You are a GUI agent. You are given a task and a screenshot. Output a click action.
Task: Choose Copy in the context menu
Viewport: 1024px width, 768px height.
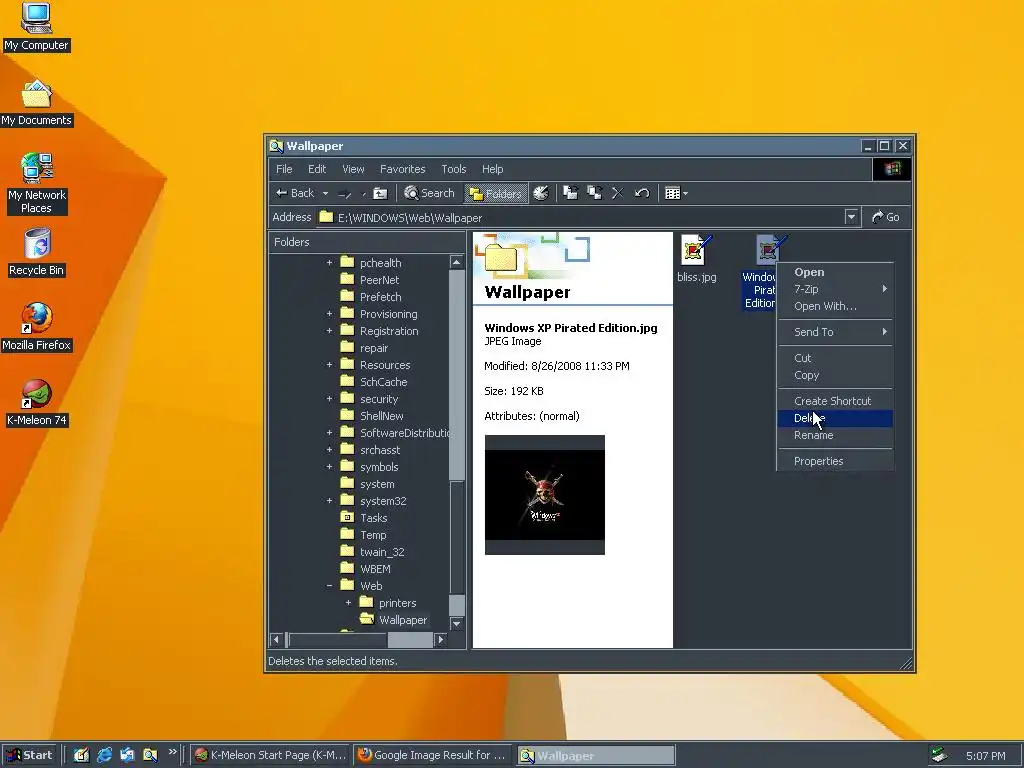(835, 376)
